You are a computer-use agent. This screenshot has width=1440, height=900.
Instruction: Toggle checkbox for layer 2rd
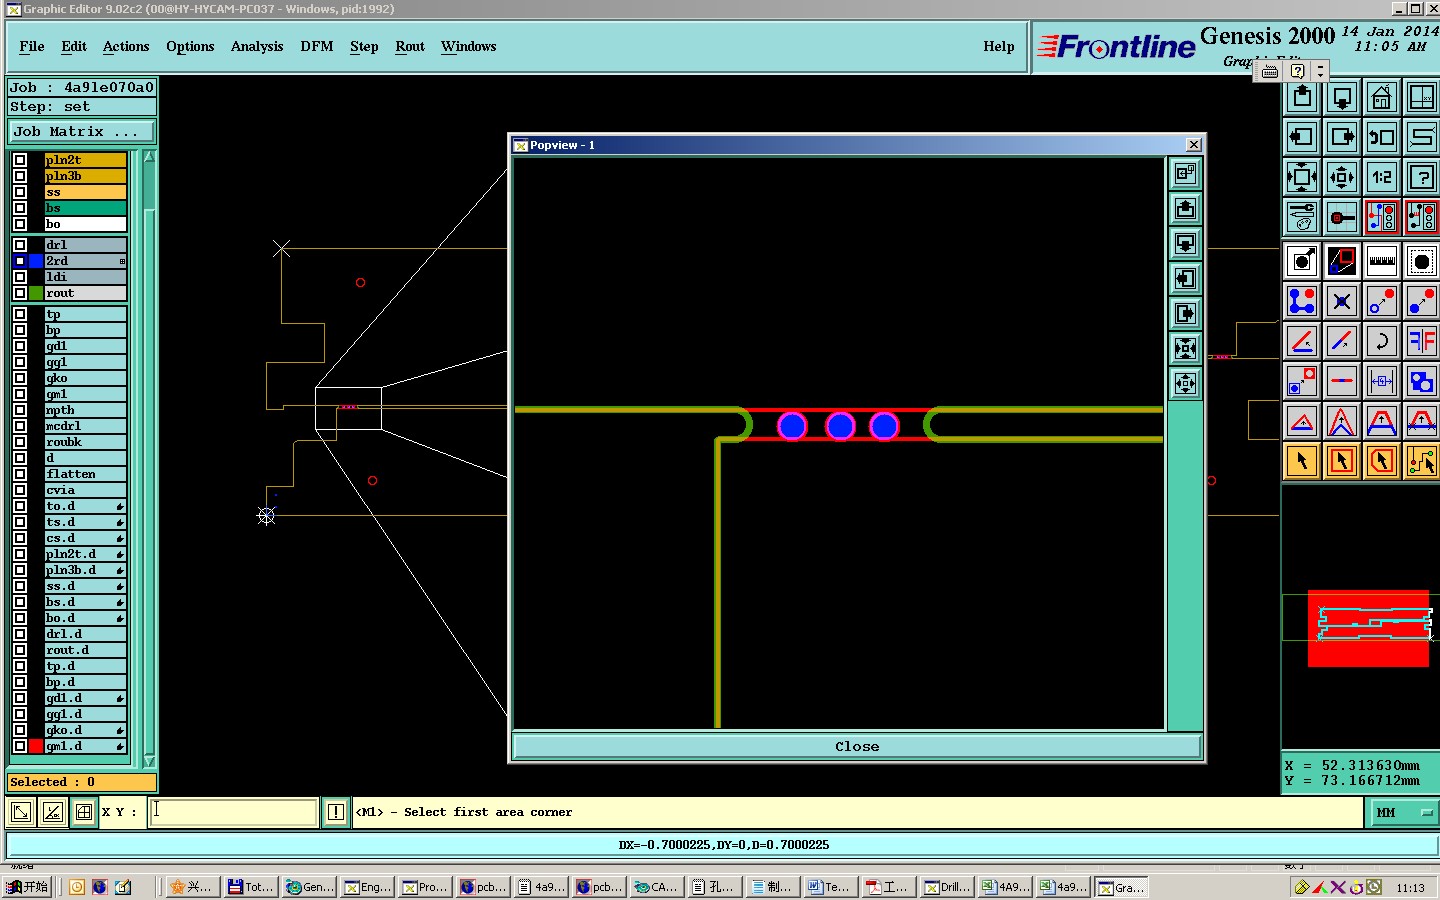point(20,261)
